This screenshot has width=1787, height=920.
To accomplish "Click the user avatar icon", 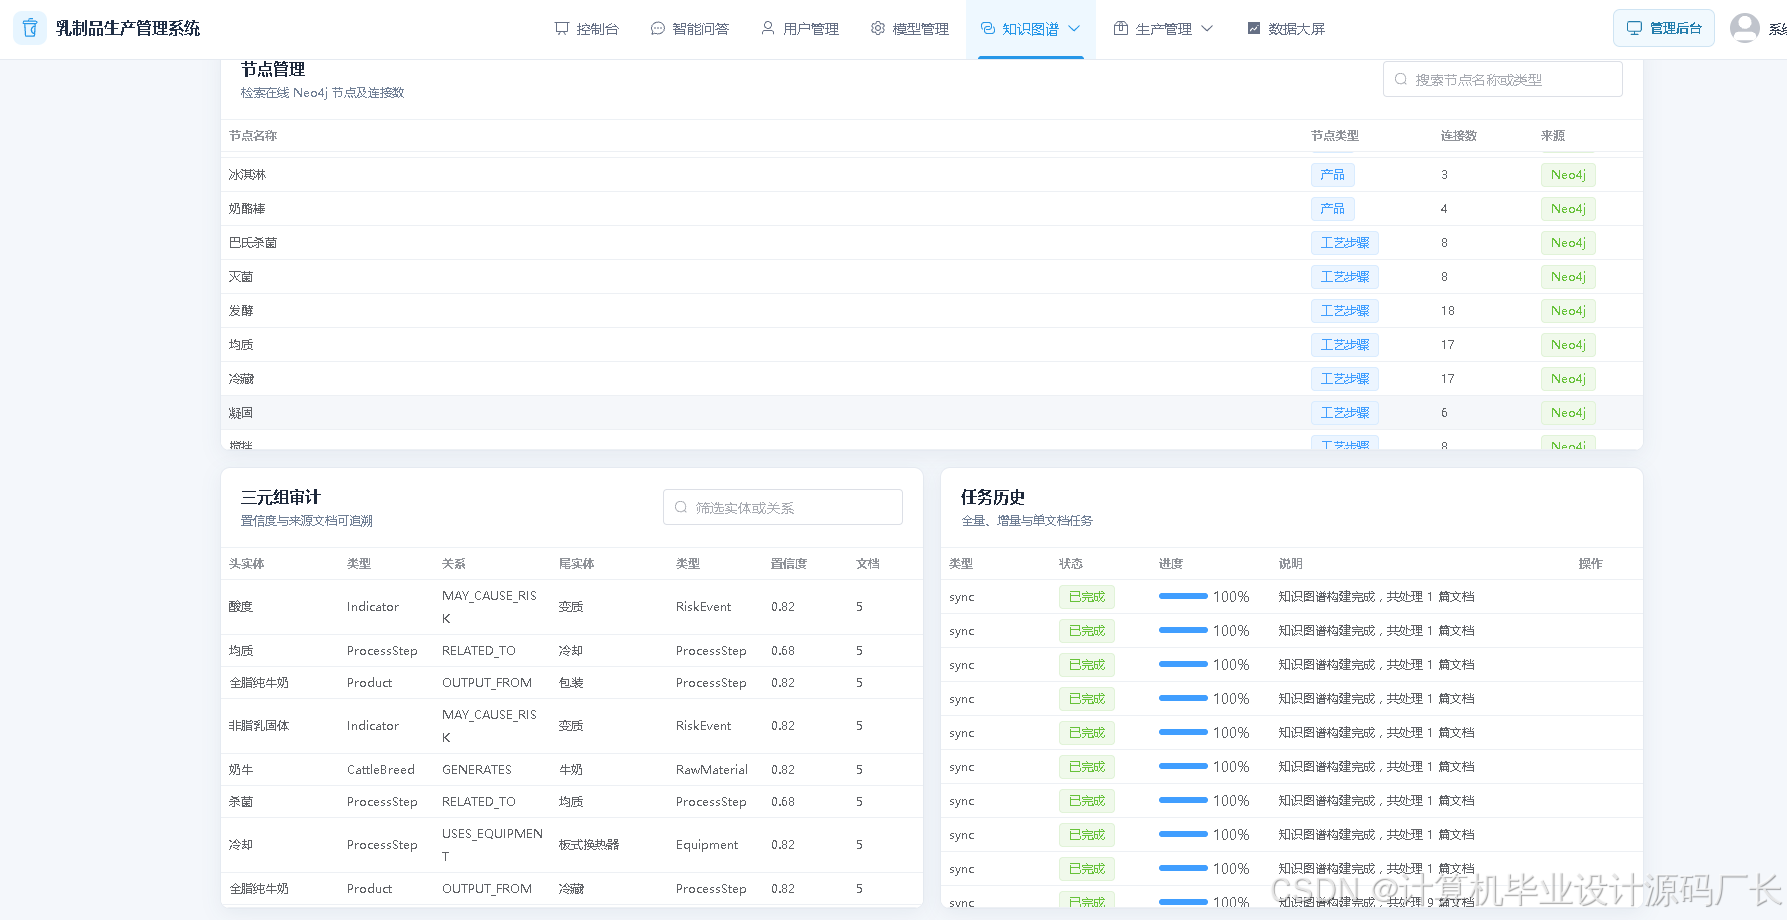I will 1745,28.
